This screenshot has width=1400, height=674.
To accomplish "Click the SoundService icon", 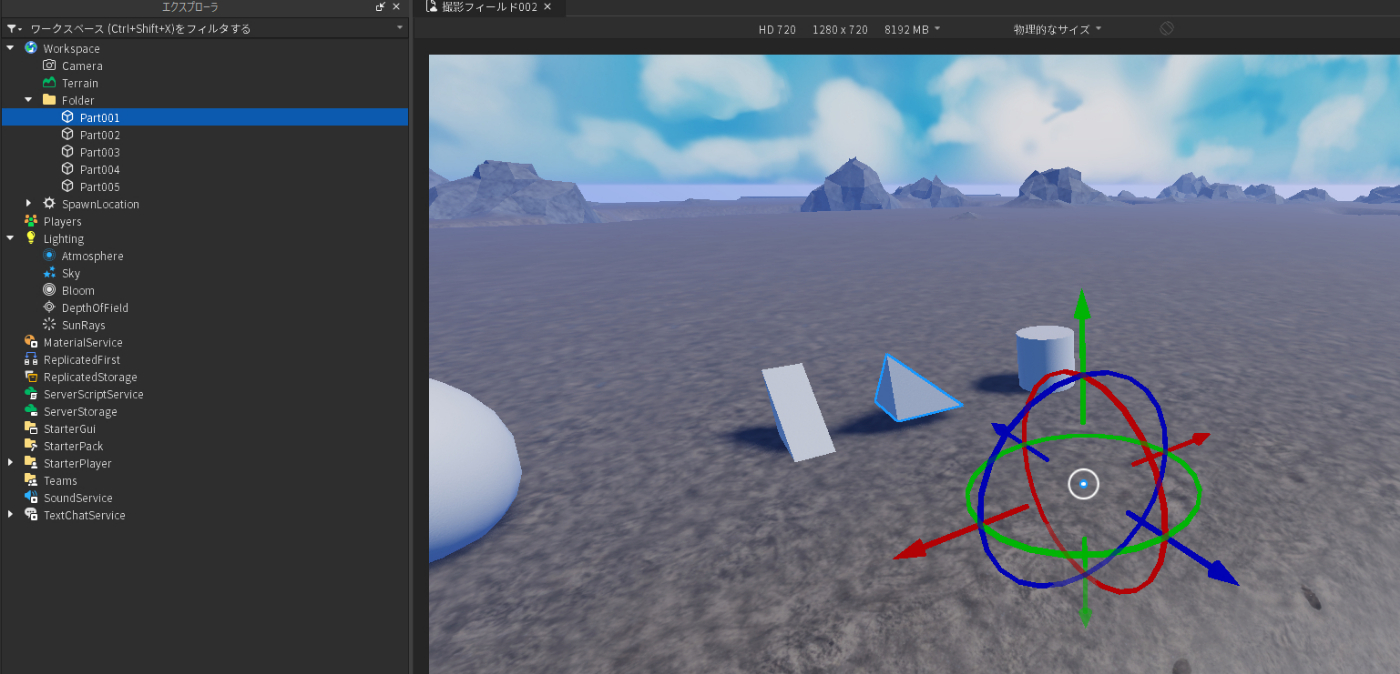I will 31,498.
